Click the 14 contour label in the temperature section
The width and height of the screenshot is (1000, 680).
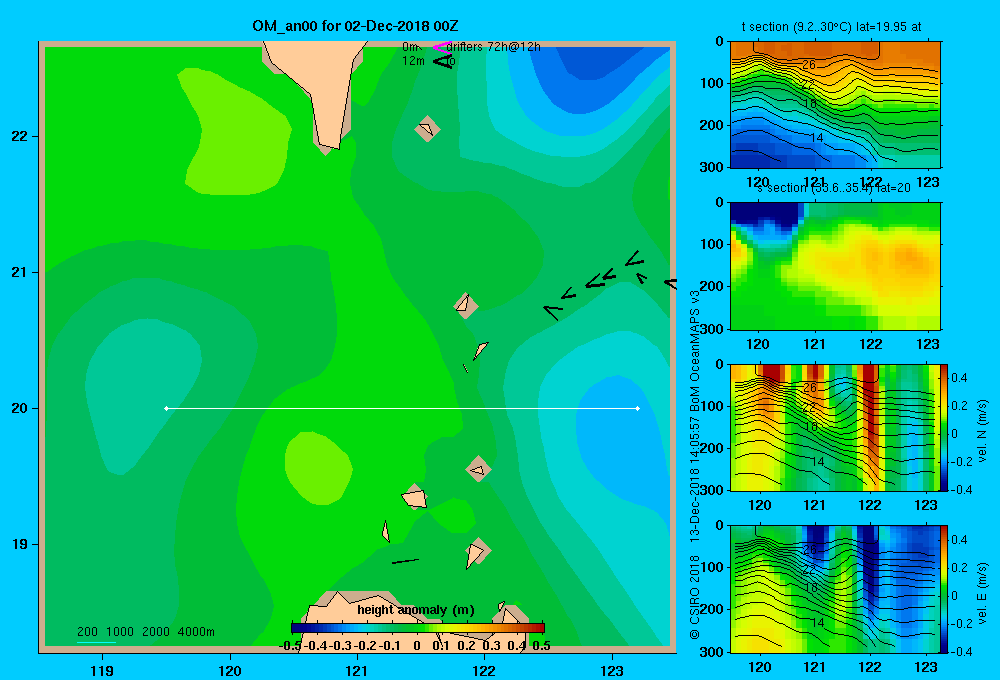[x=817, y=138]
